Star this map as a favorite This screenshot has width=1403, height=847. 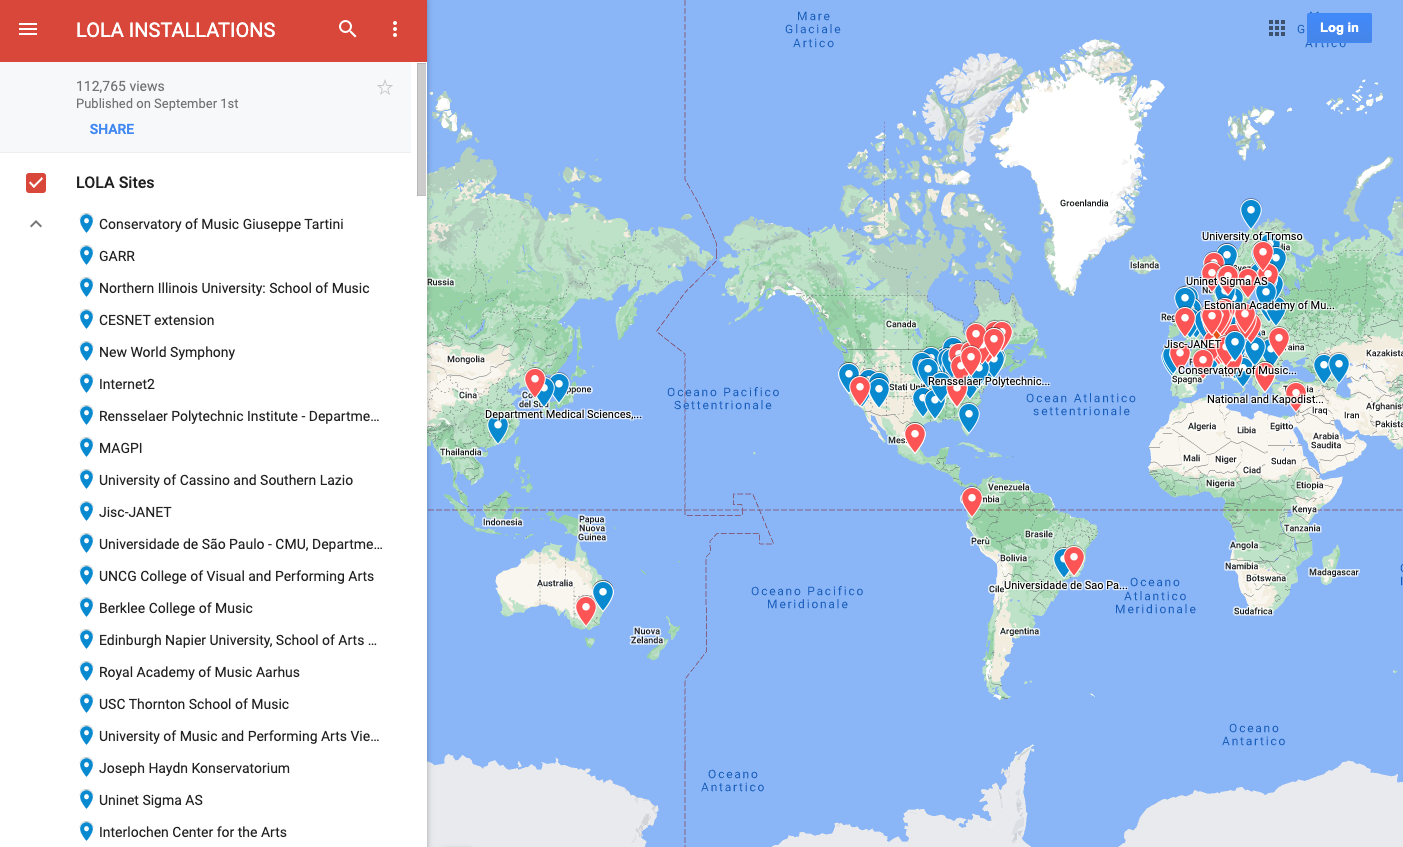coord(385,88)
